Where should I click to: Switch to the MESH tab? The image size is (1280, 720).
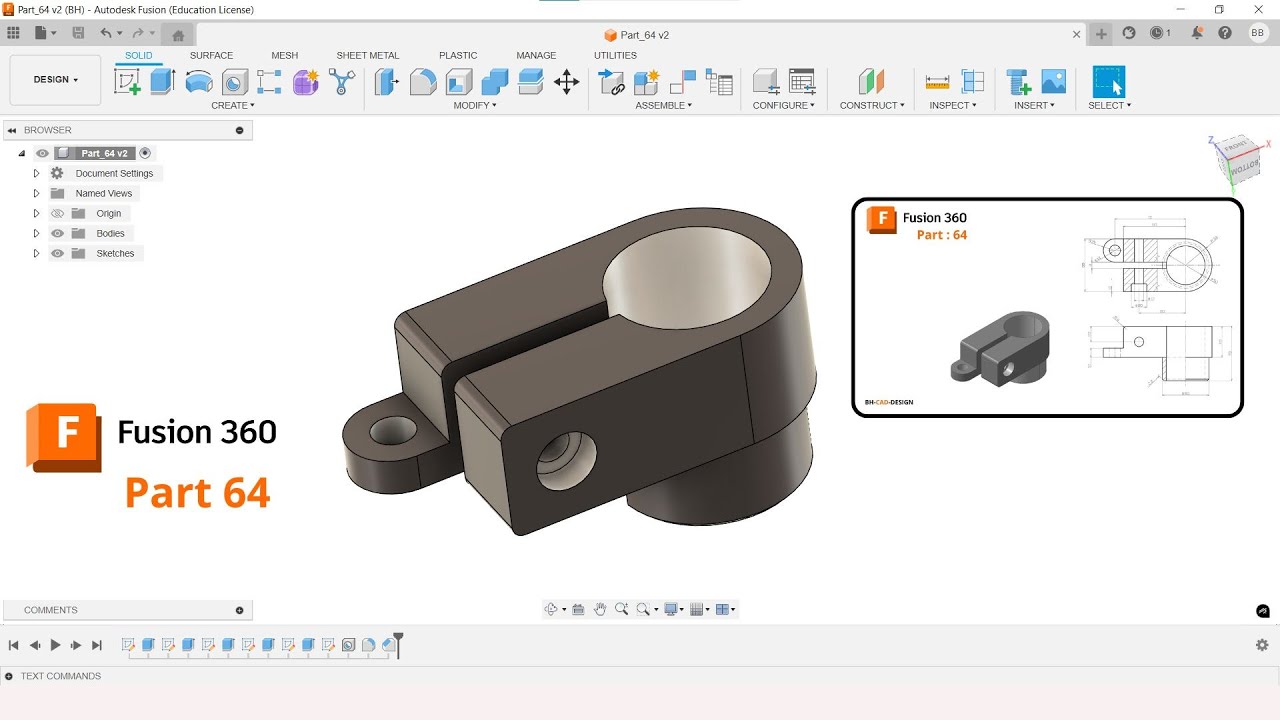coord(285,55)
